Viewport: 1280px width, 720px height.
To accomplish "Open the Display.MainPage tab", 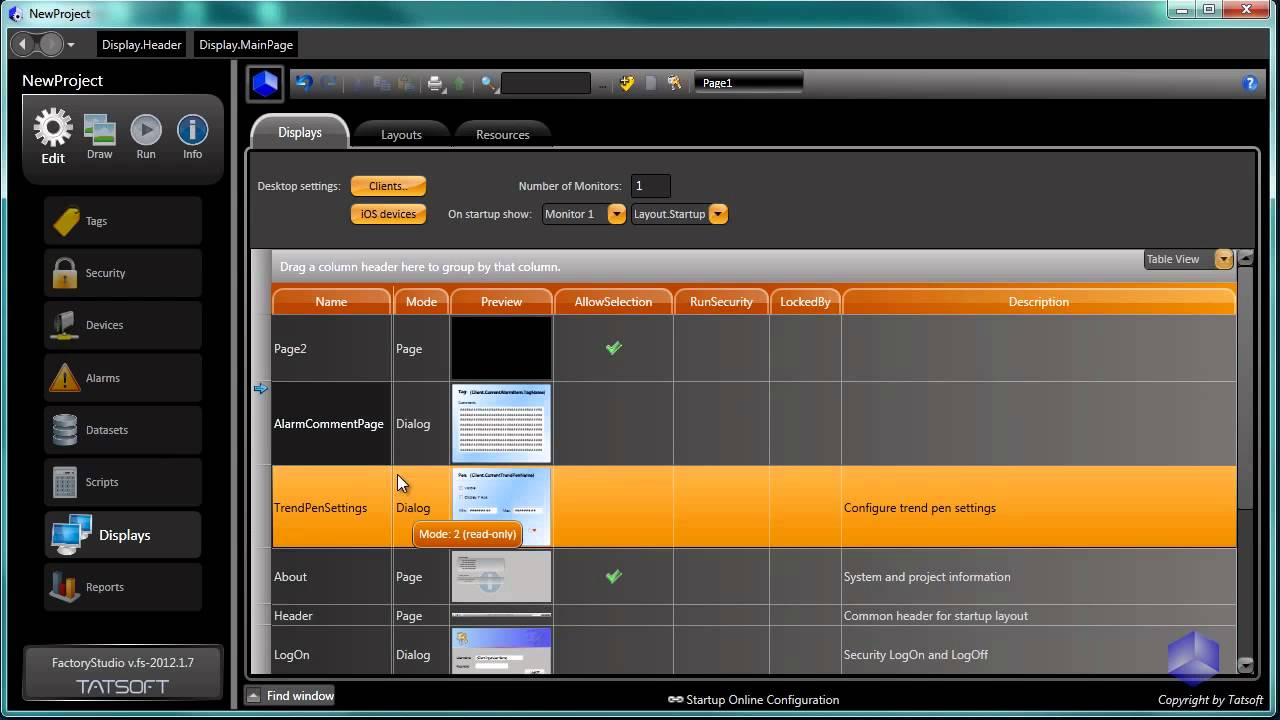I will point(246,45).
